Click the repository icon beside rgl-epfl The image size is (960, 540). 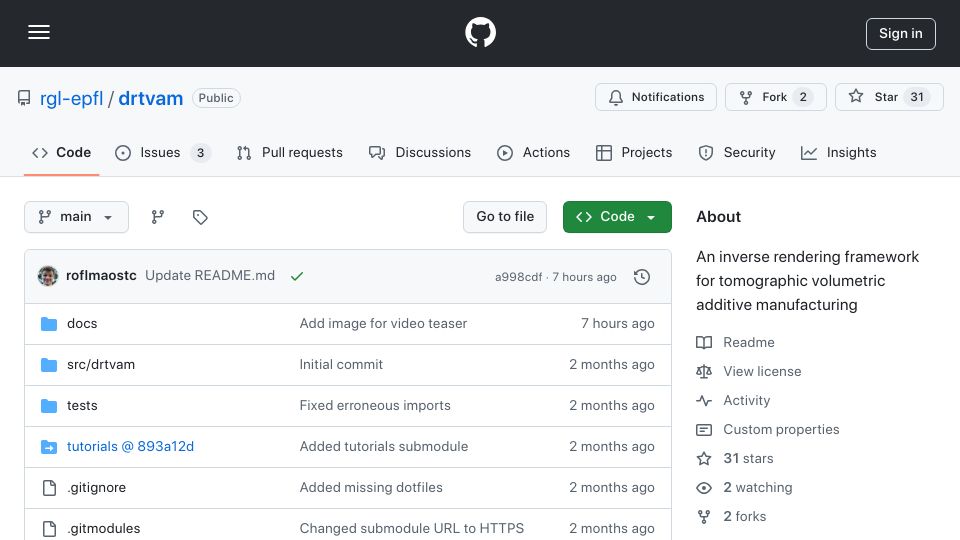click(24, 98)
